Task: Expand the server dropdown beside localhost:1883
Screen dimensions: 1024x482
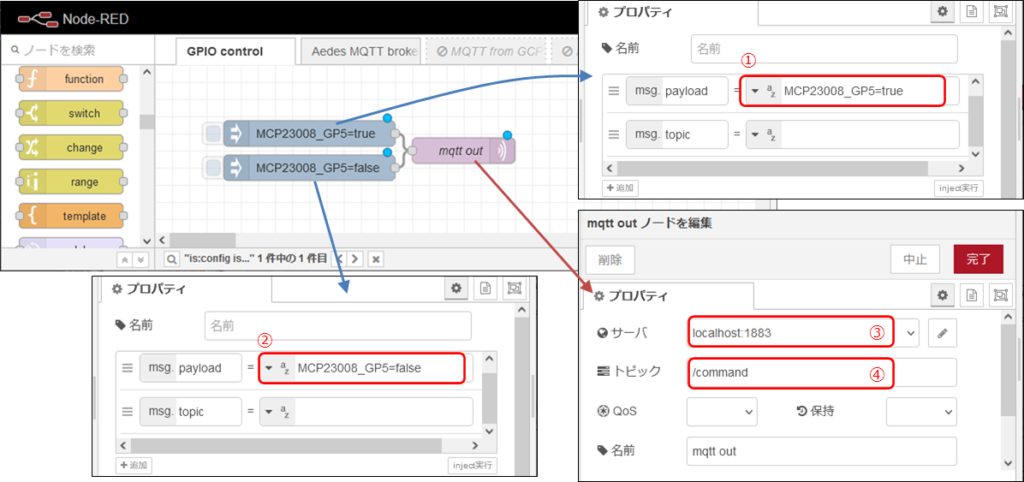Action: click(x=910, y=332)
